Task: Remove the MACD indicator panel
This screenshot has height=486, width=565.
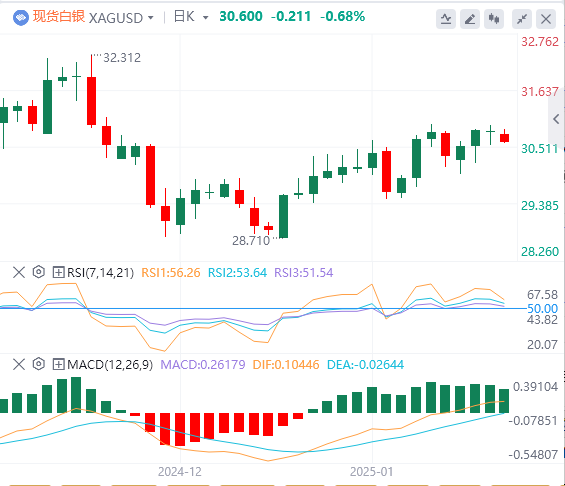Action: pos(19,364)
